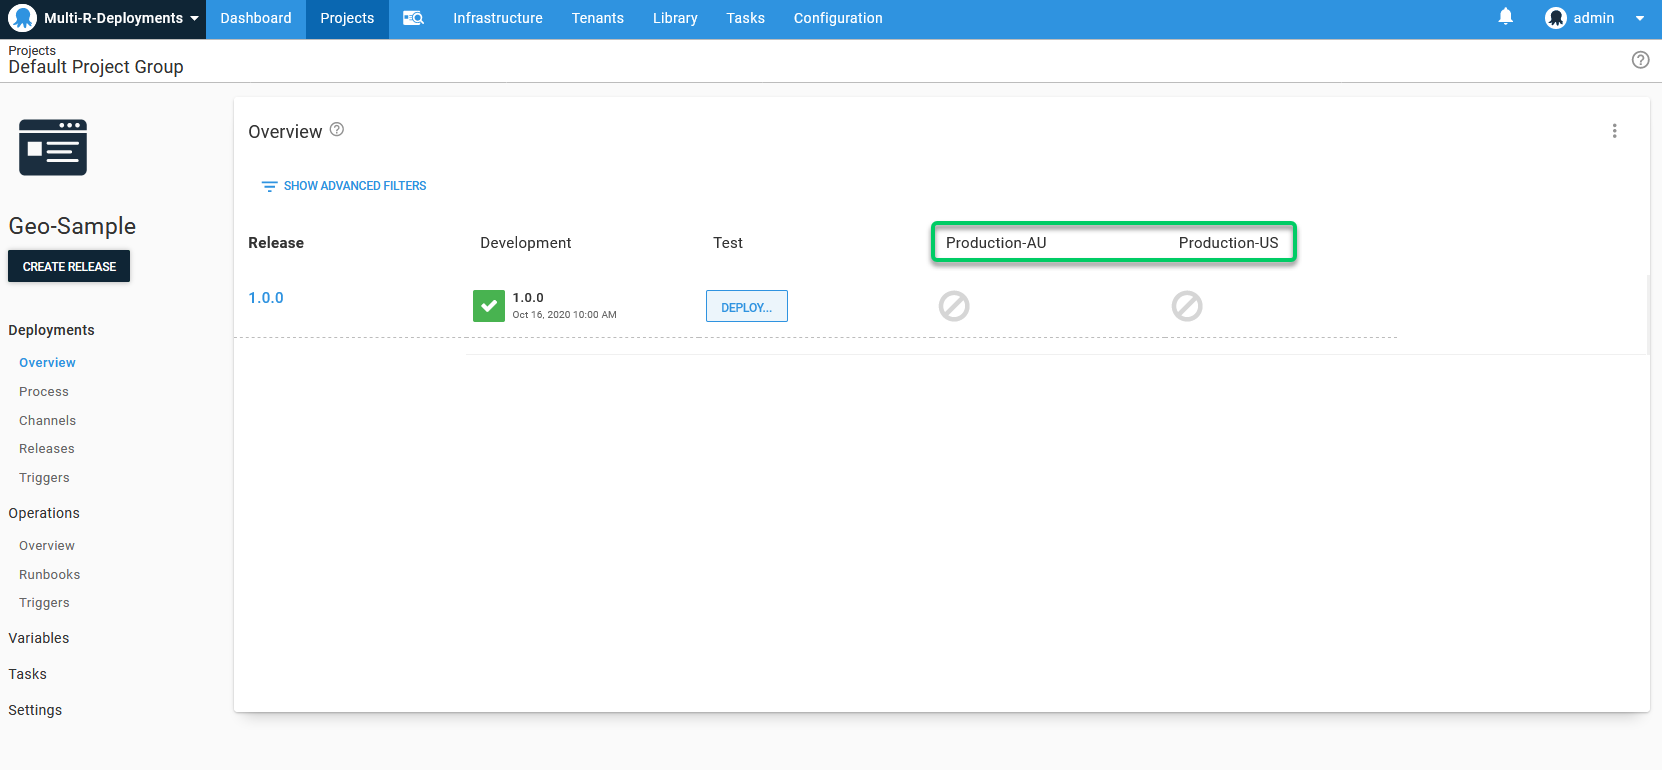This screenshot has width=1662, height=770.
Task: Click the help icon beside Overview heading
Action: [x=337, y=130]
